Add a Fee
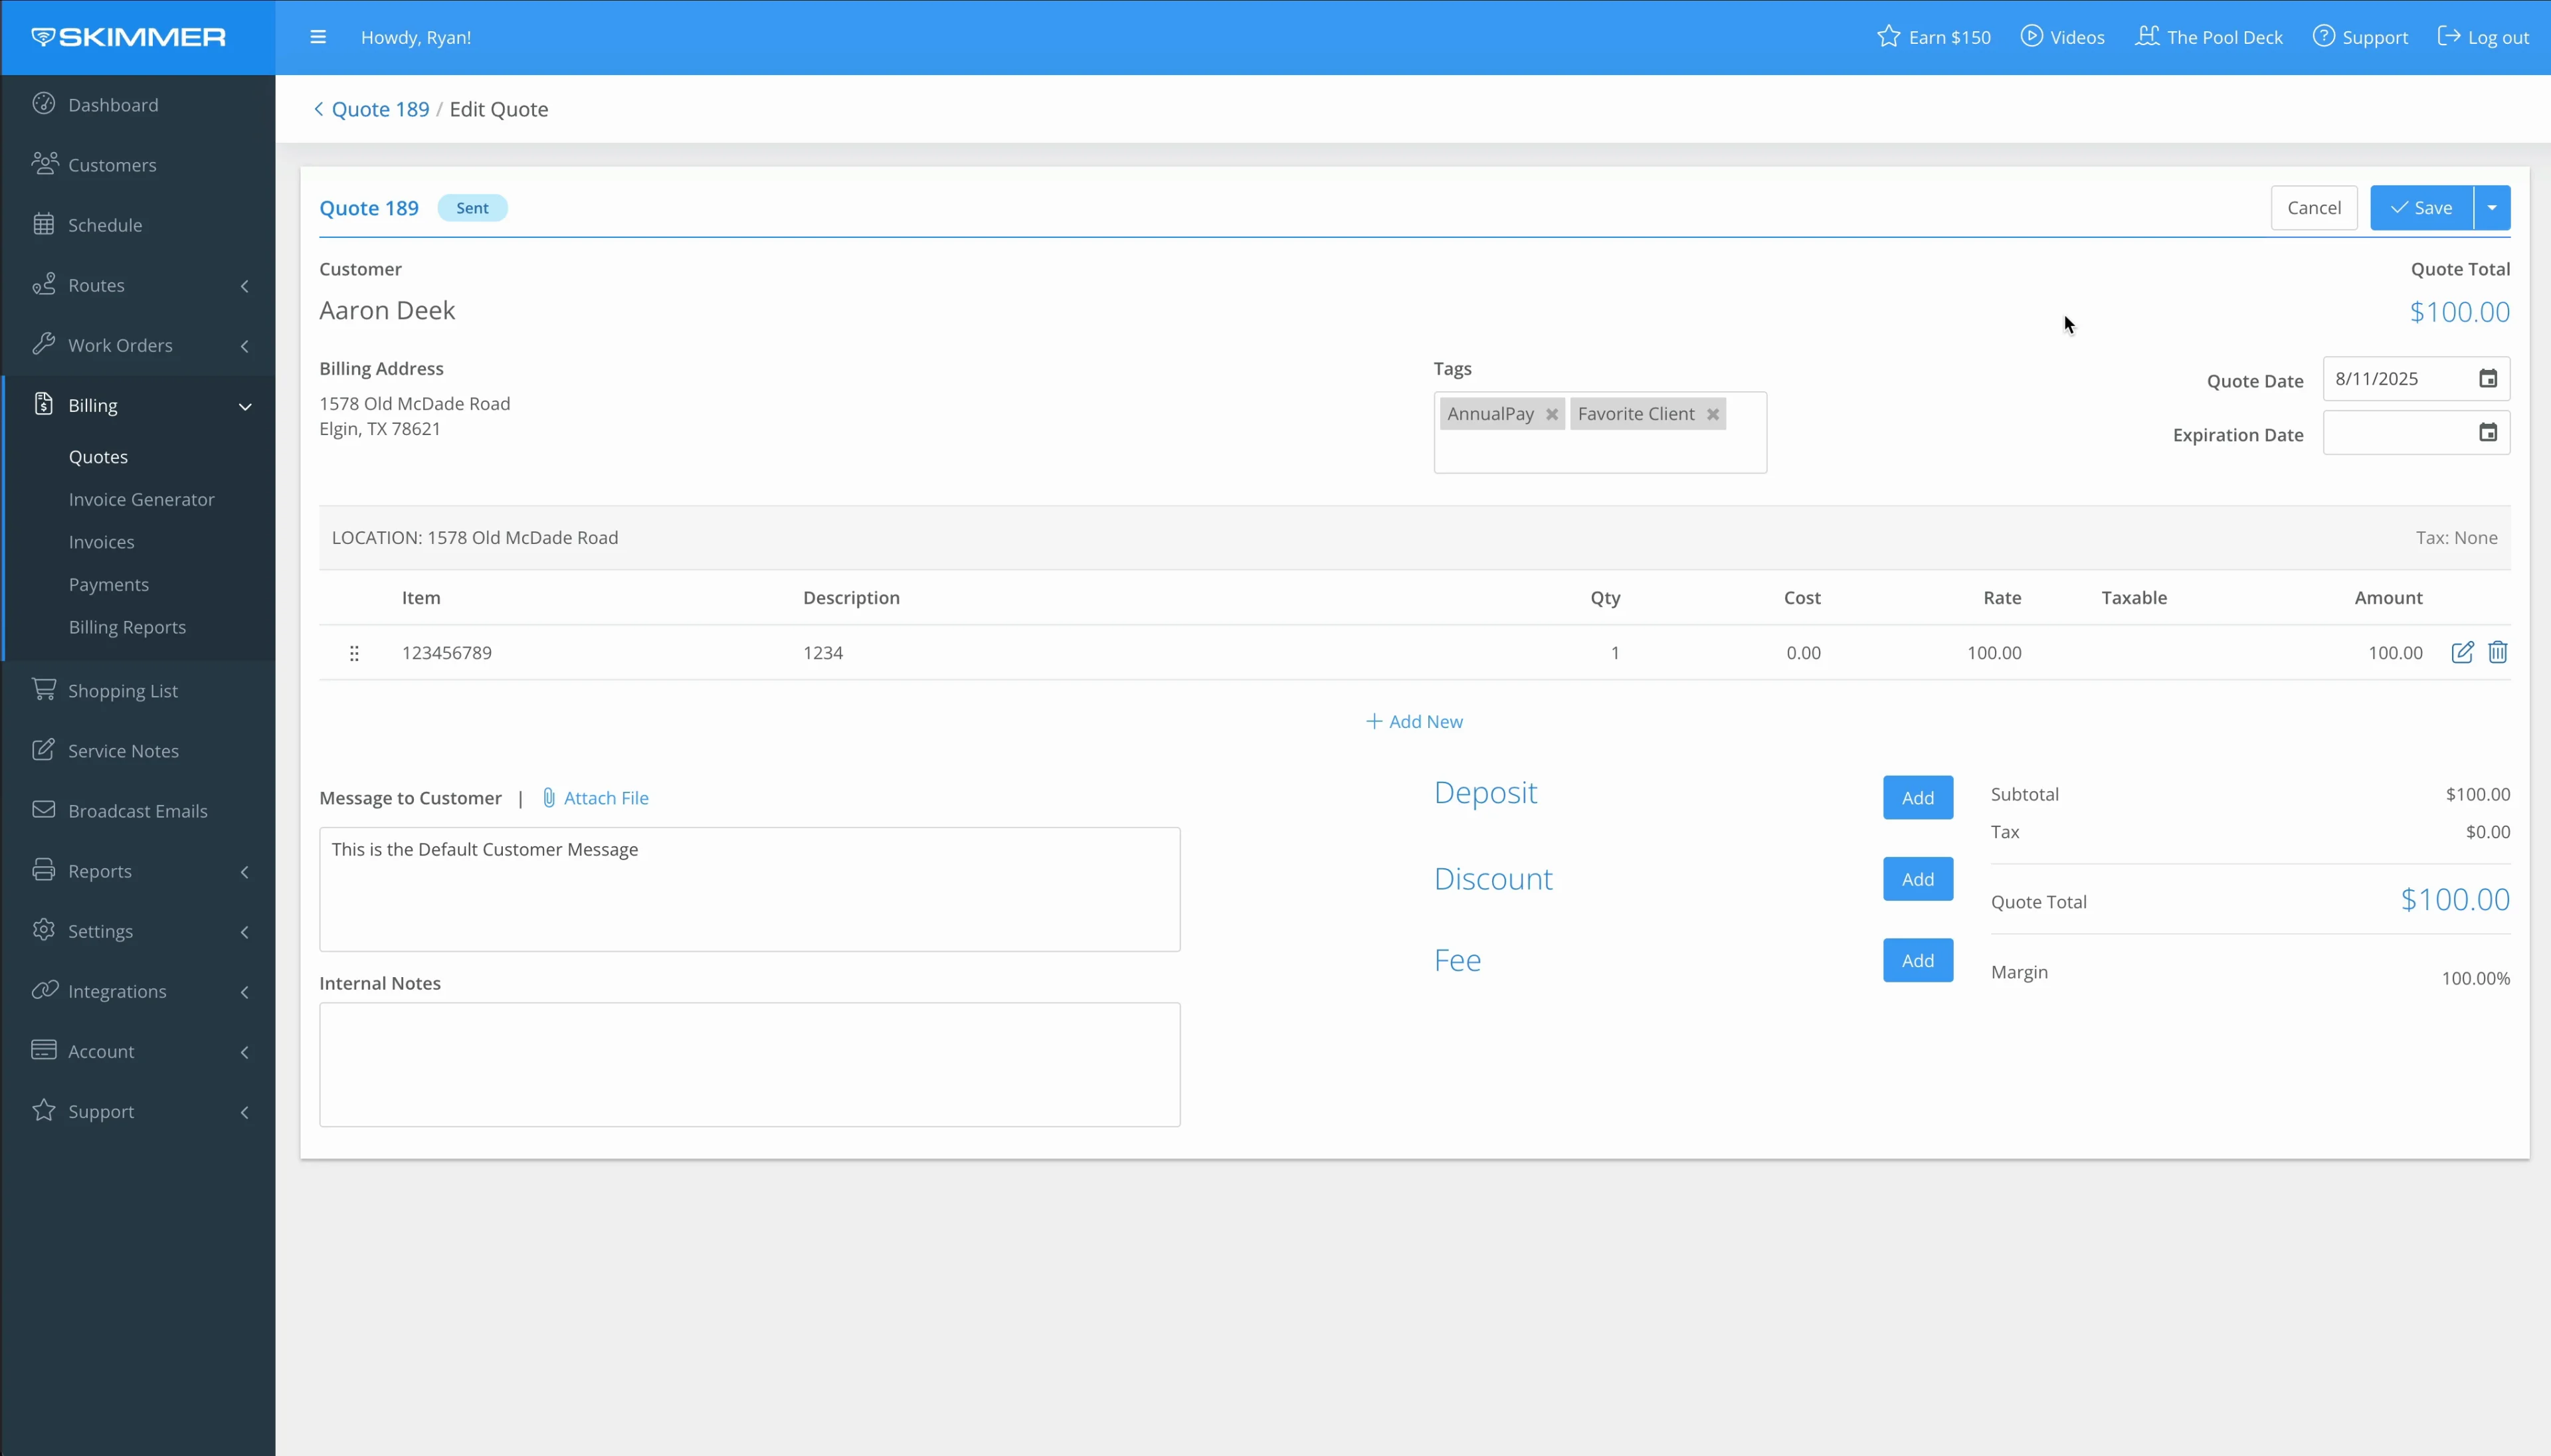 (1918, 960)
